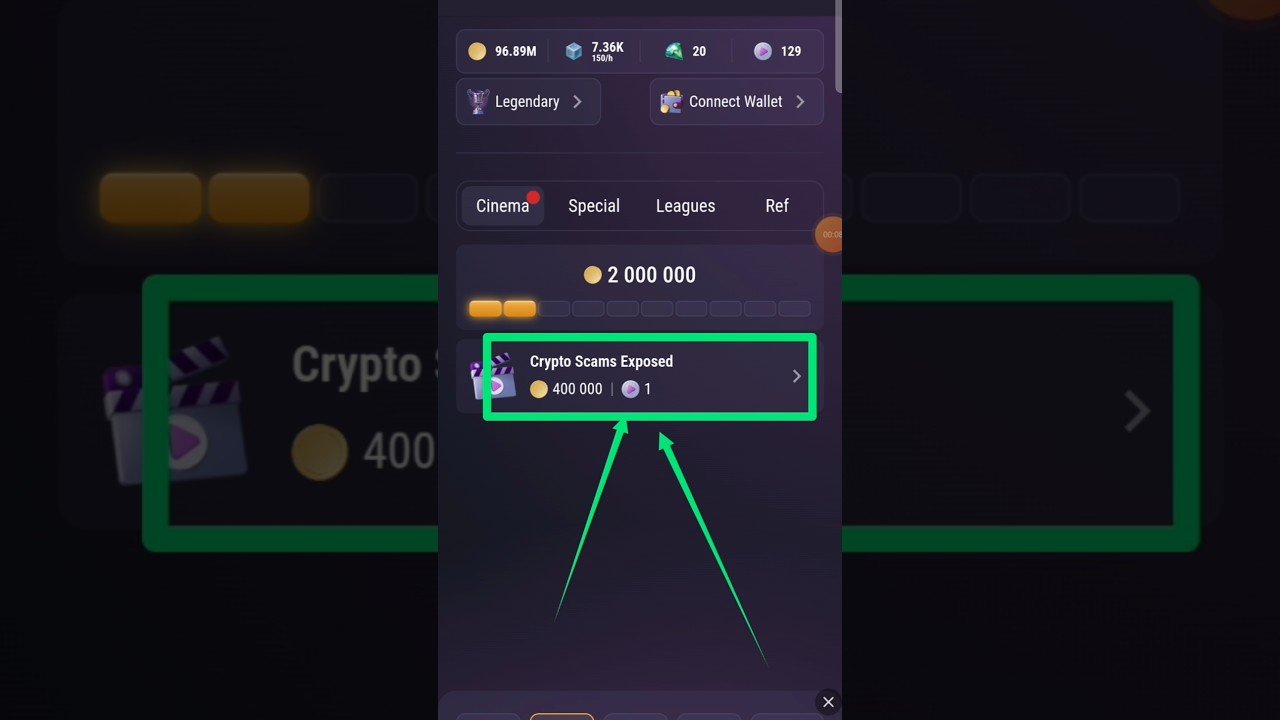
Task: Tap the Connect Wallet chest icon
Action: [x=671, y=101]
